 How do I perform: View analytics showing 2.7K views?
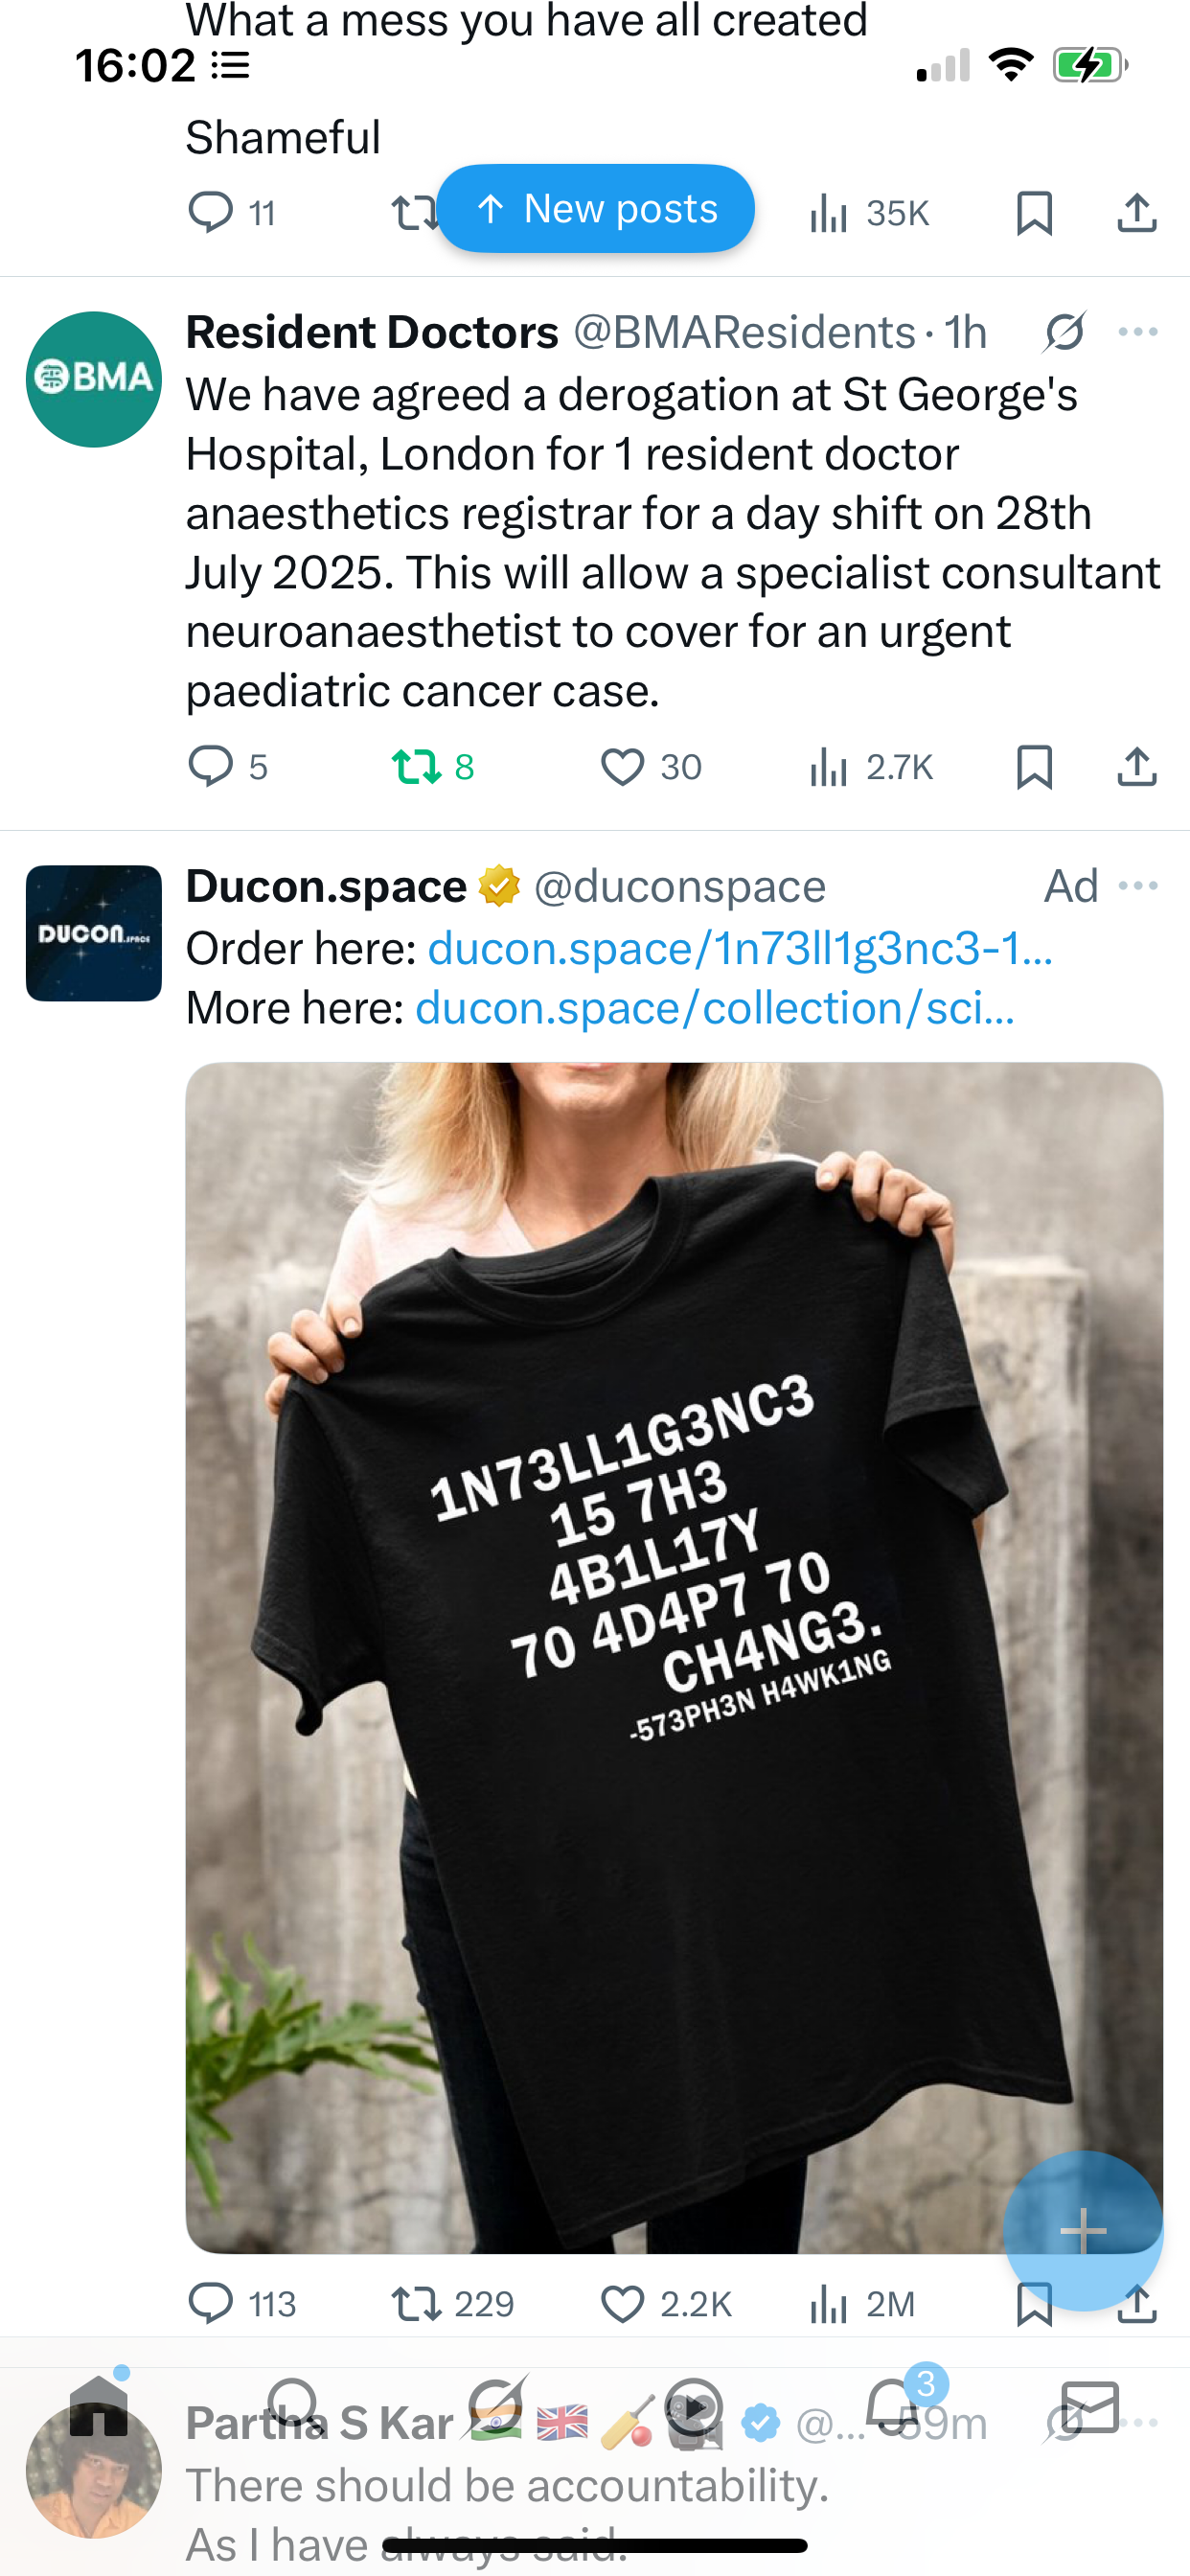[x=870, y=767]
